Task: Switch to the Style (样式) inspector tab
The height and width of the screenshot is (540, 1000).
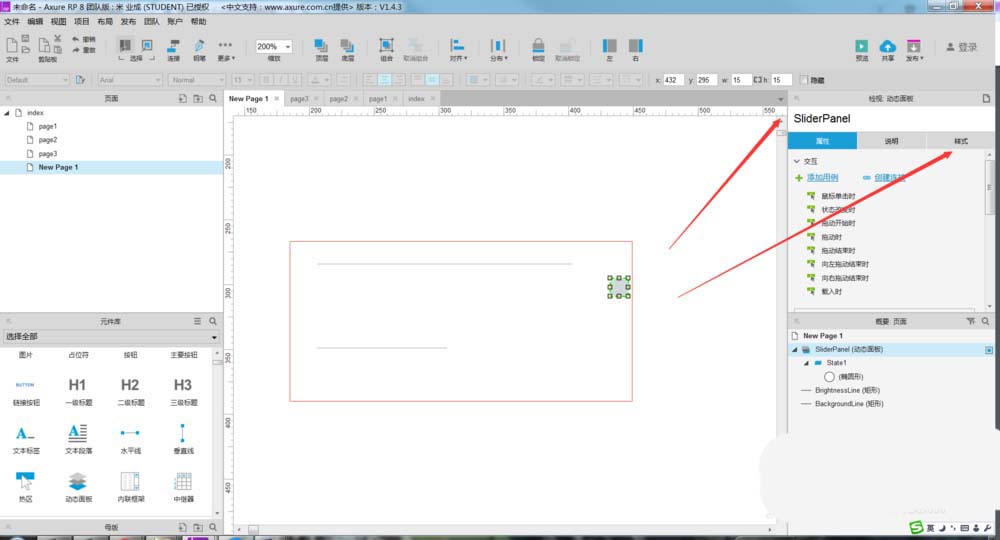Action: point(960,141)
